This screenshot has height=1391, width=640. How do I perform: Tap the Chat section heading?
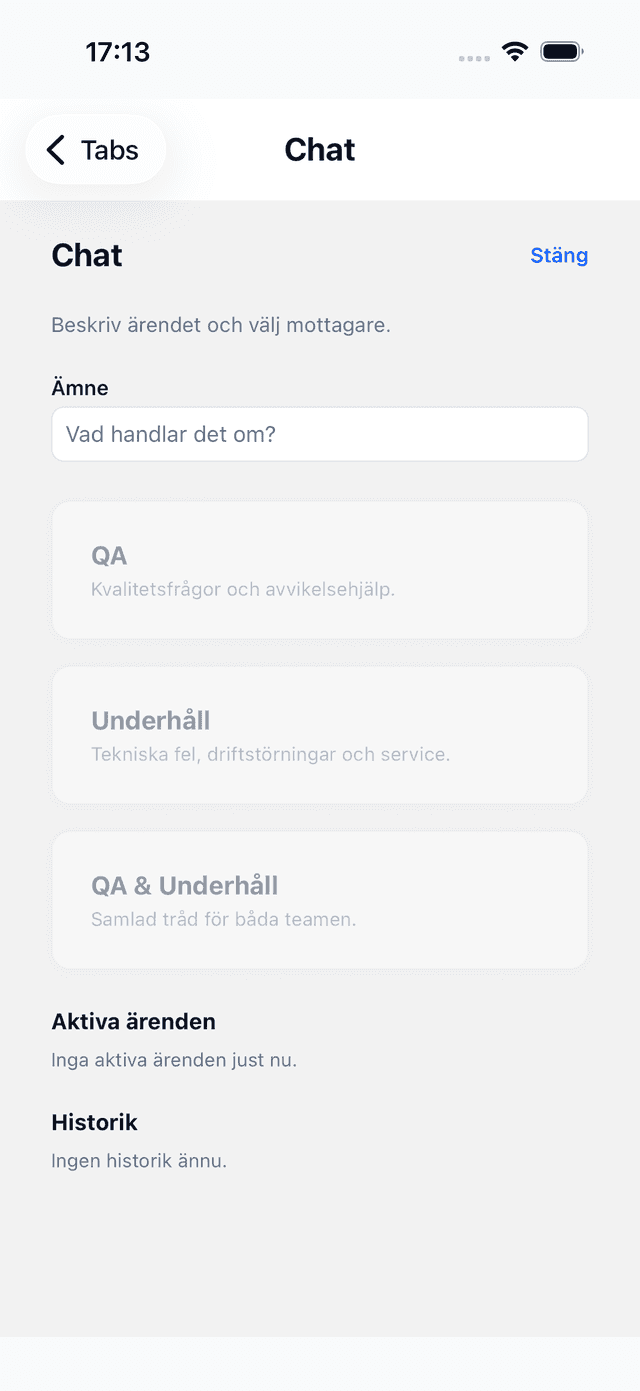[86, 256]
